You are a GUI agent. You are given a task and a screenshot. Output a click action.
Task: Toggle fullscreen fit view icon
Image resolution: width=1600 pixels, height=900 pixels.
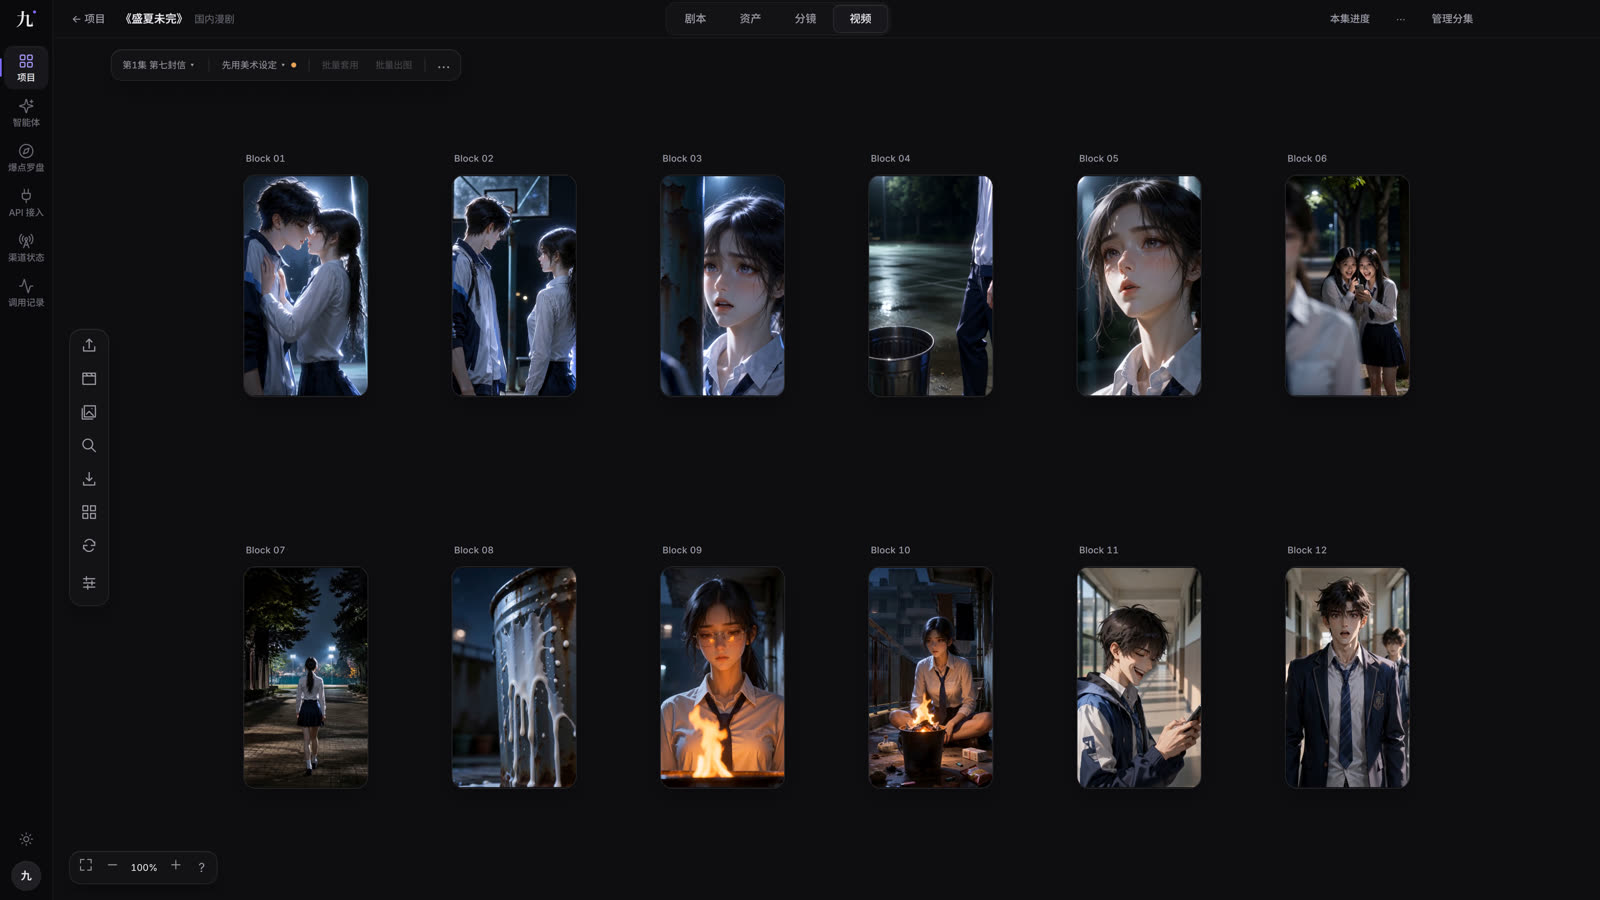pos(86,866)
